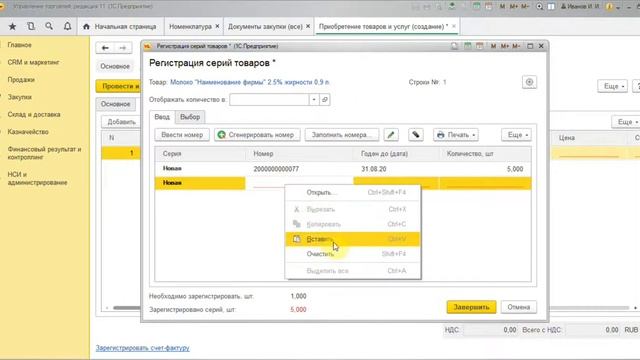
Task: Switch to the Выбор tab
Action: pyautogui.click(x=190, y=117)
